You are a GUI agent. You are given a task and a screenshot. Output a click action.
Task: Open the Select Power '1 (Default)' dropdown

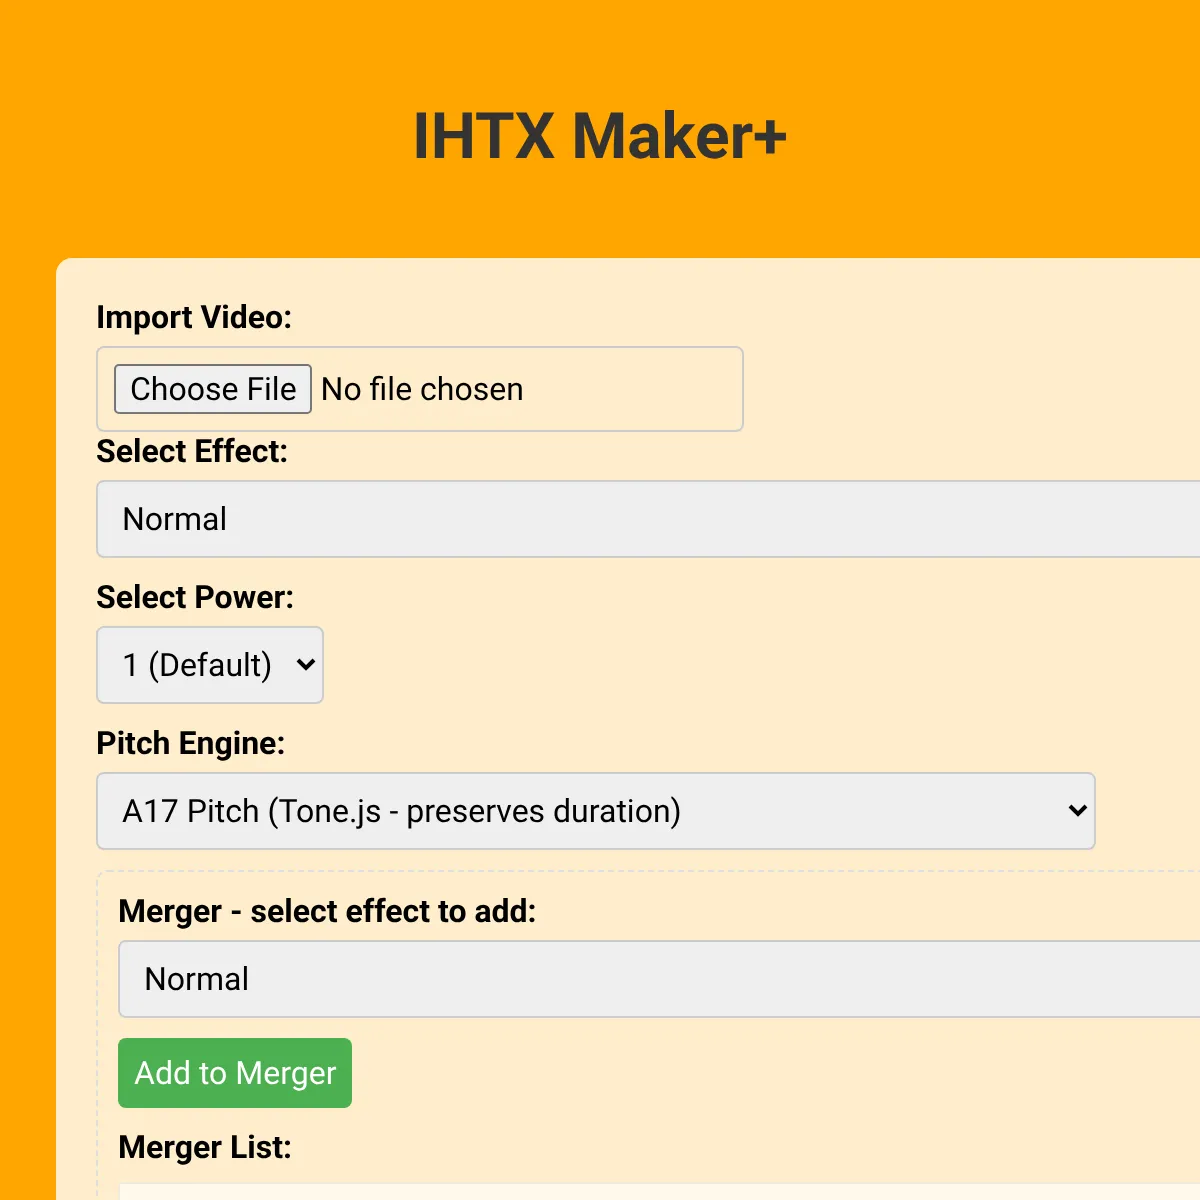tap(210, 665)
